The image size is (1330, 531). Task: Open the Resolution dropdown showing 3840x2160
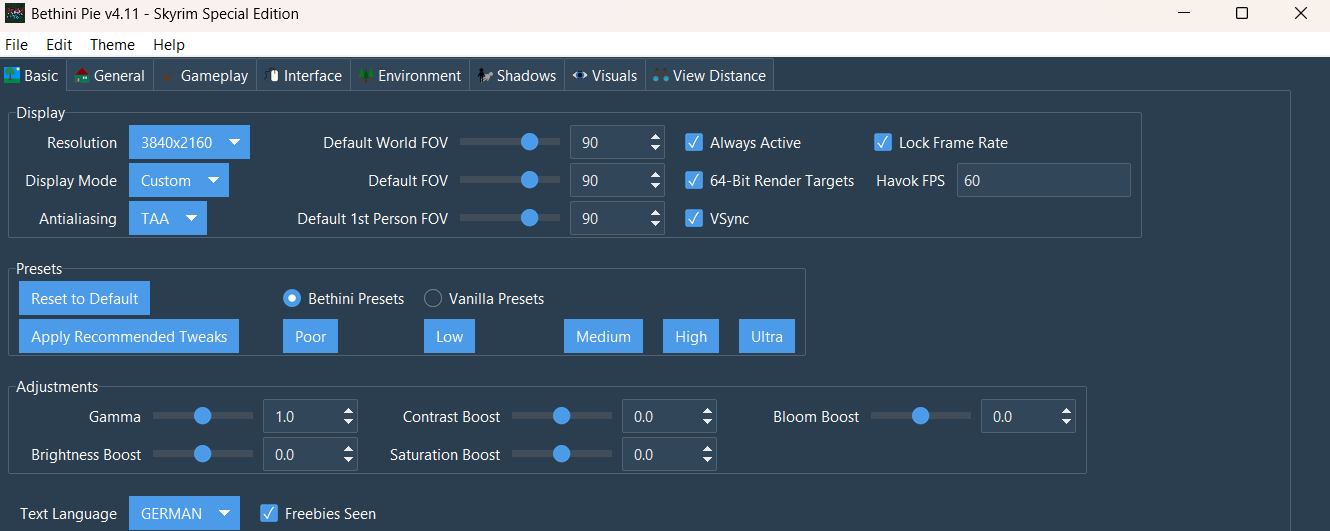(189, 142)
